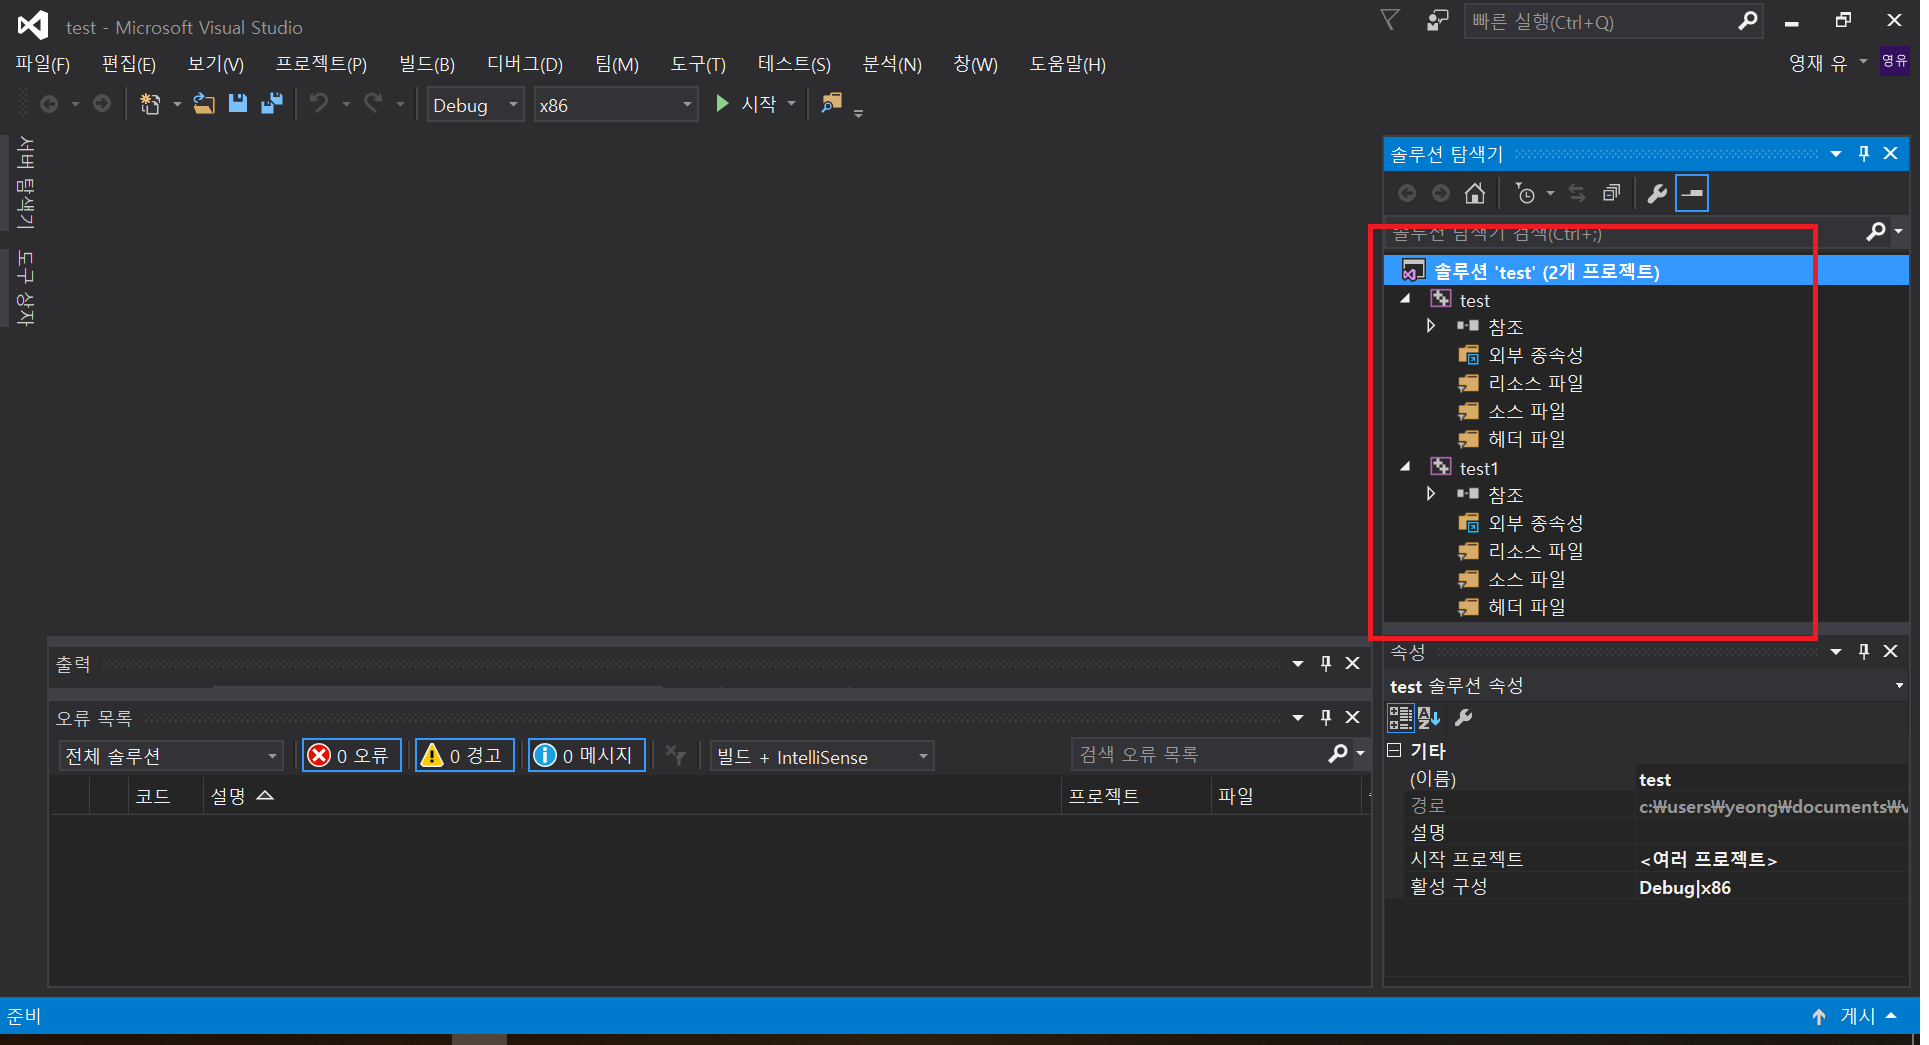Click Sync with Active Document icon
The height and width of the screenshot is (1045, 1929).
[x=1577, y=194]
